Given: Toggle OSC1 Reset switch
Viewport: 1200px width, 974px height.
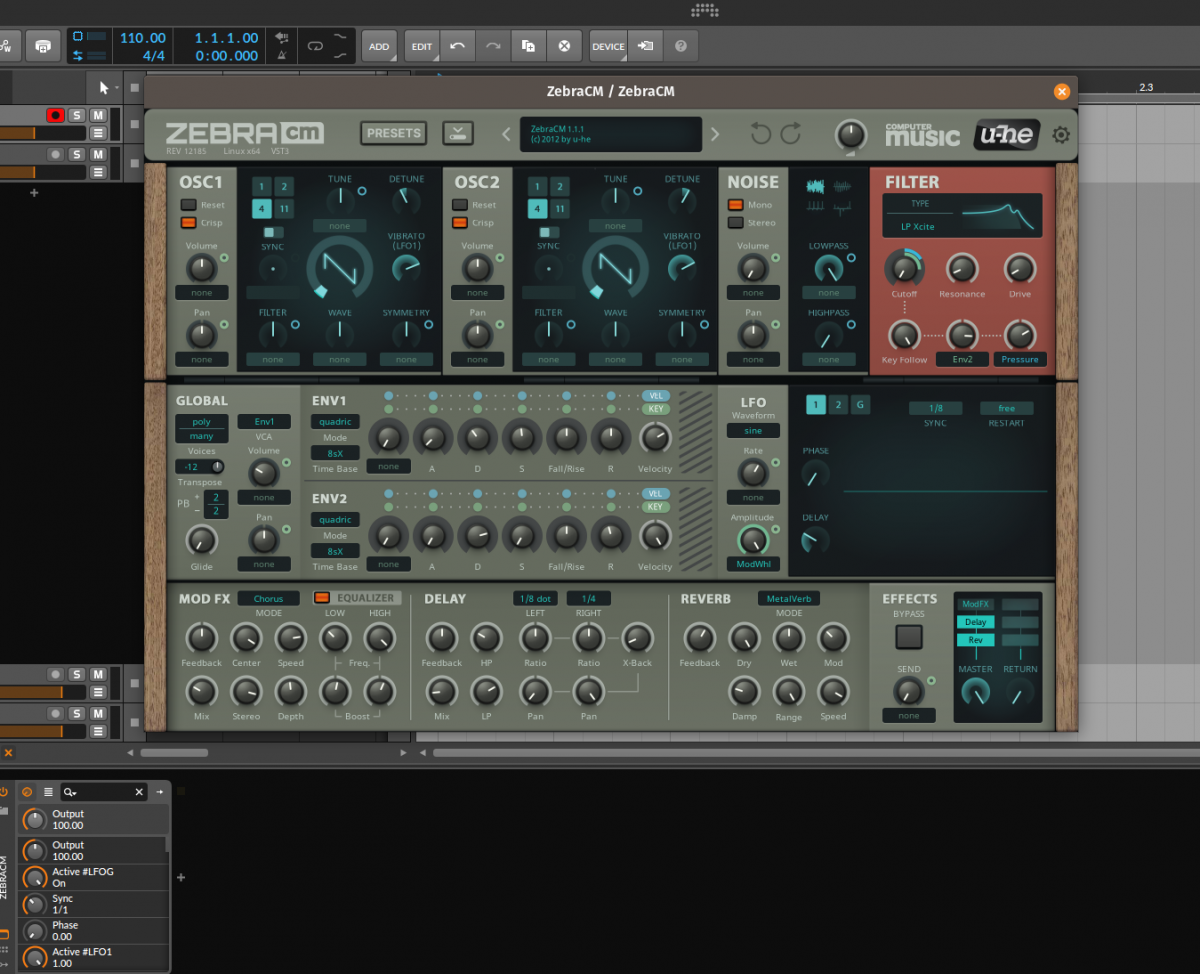Looking at the screenshot, I should pyautogui.click(x=188, y=205).
